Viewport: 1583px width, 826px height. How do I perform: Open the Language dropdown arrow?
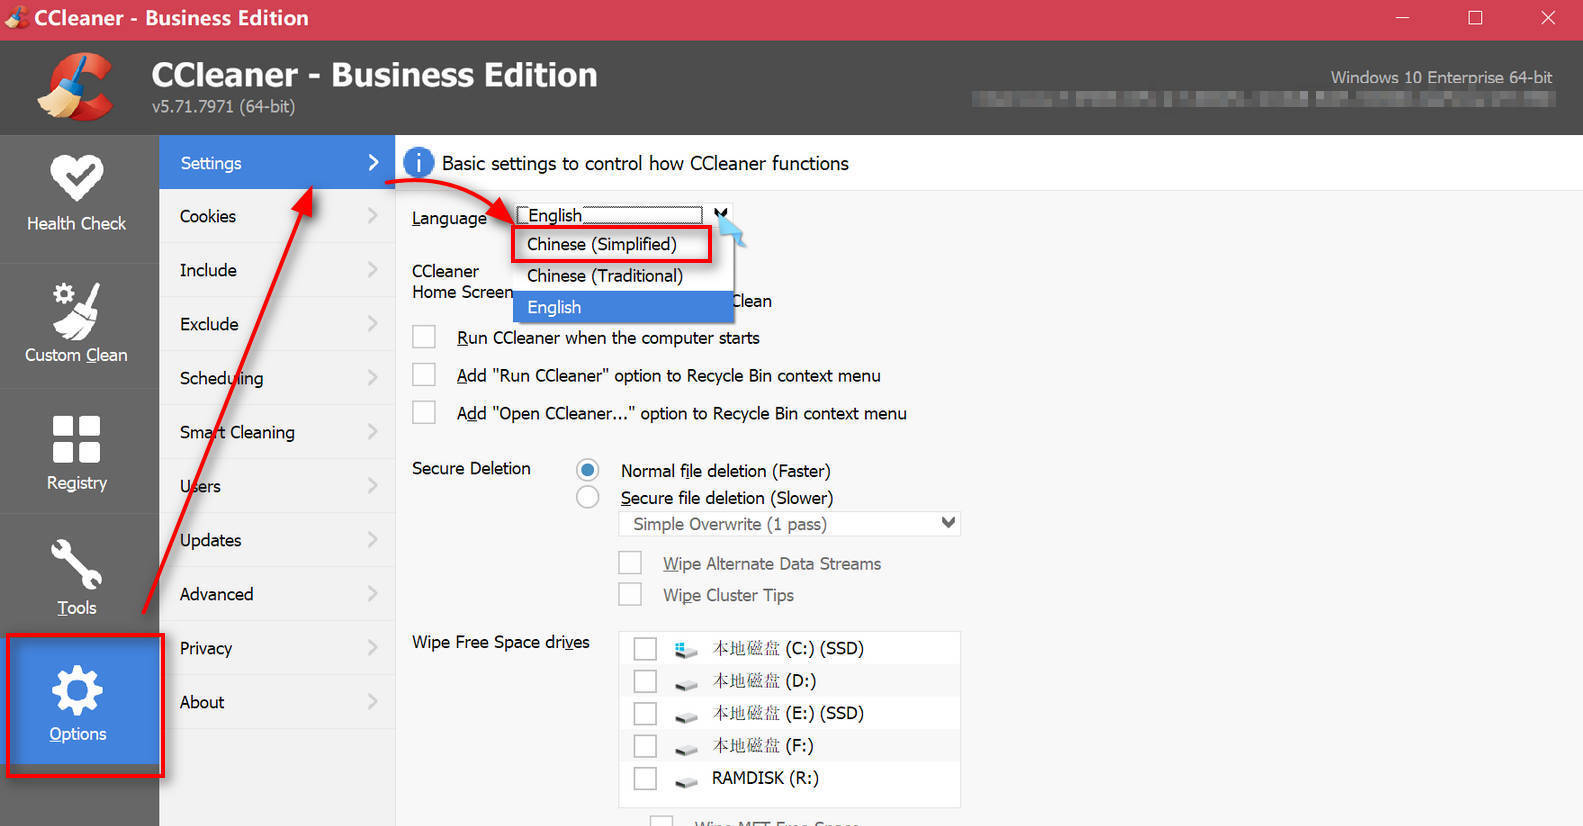tap(720, 214)
